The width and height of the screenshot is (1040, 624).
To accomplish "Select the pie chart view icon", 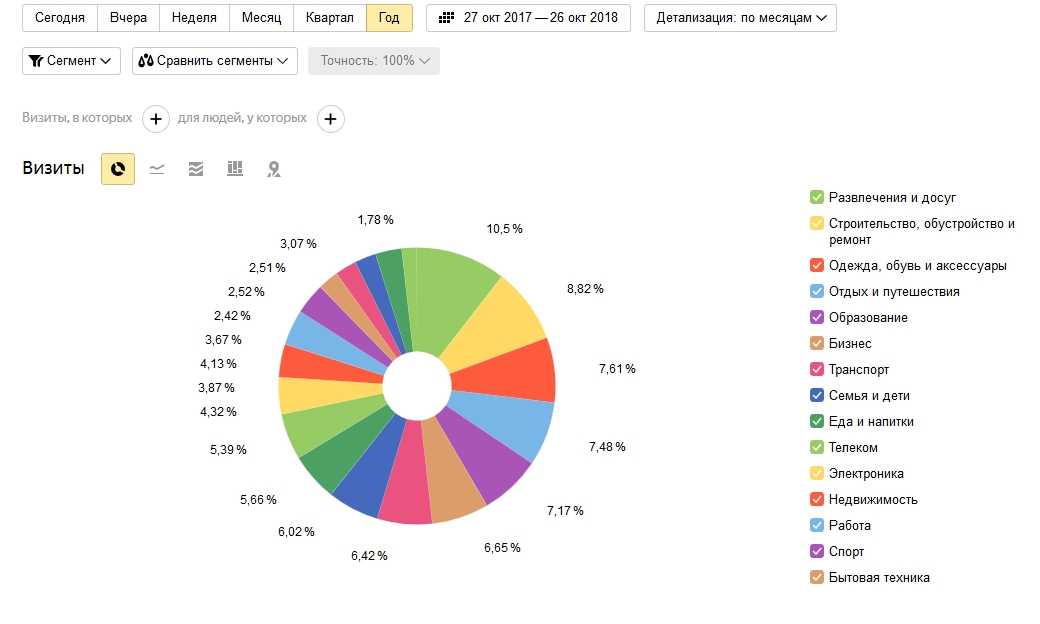I will click(118, 169).
